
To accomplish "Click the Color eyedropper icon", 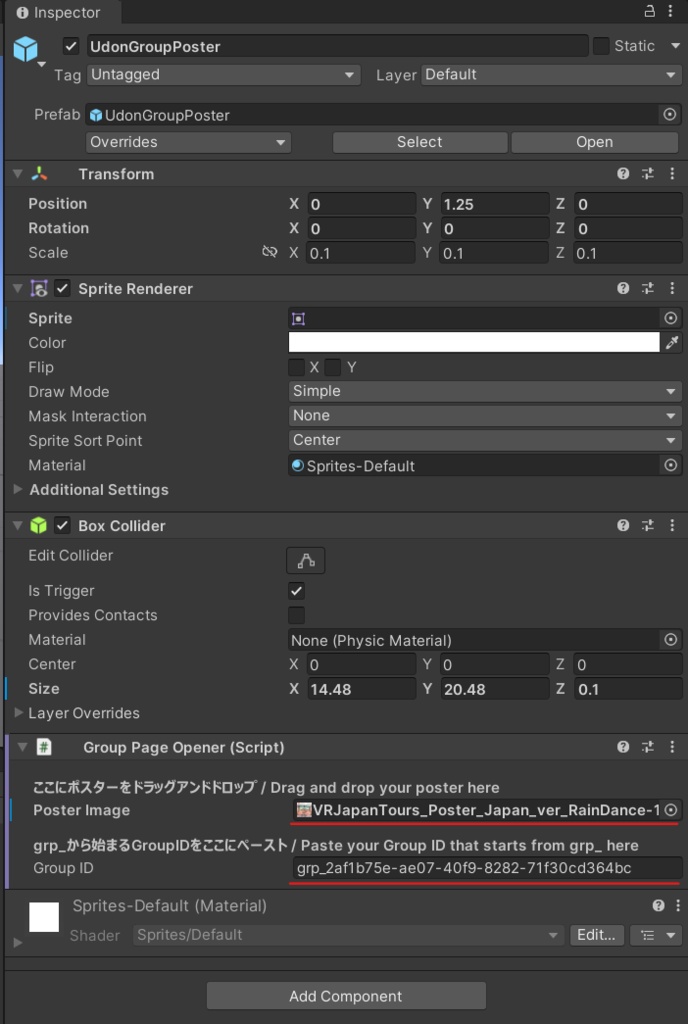I will point(672,342).
